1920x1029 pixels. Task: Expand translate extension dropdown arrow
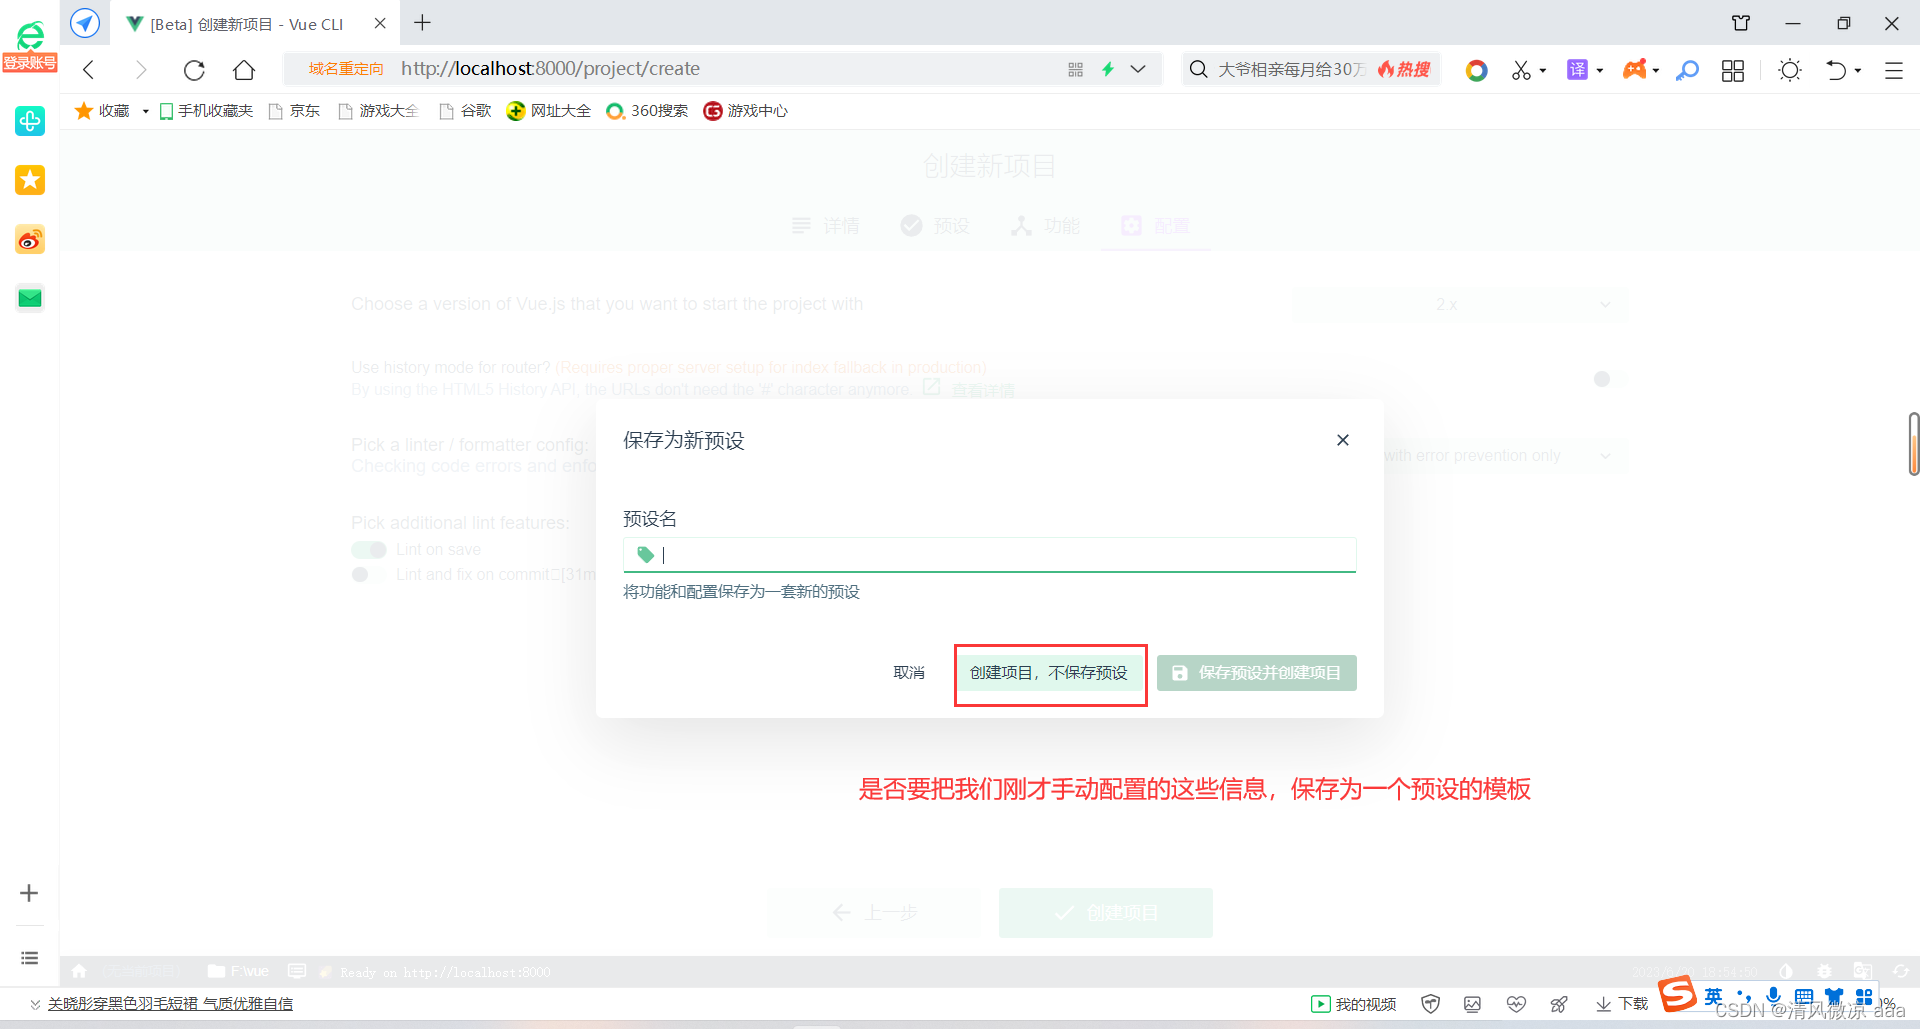1600,71
